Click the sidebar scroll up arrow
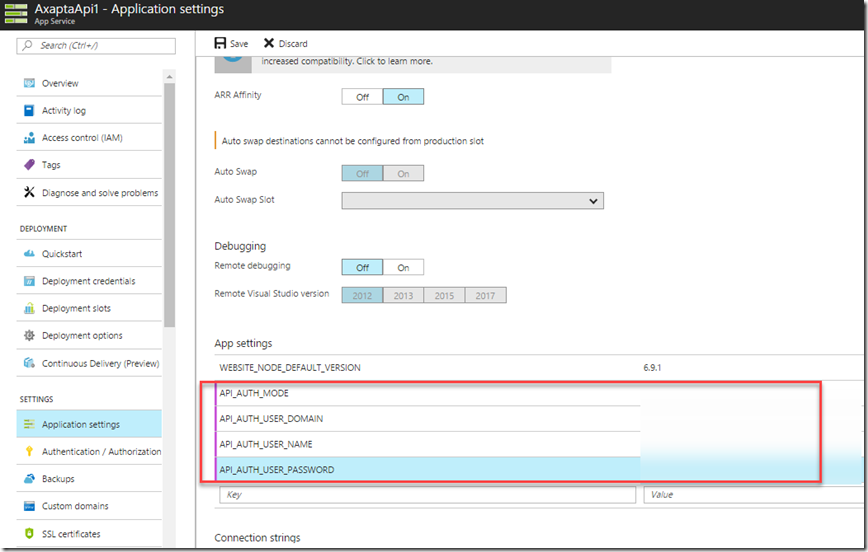Screen dimensions: 868x552 click(x=169, y=76)
